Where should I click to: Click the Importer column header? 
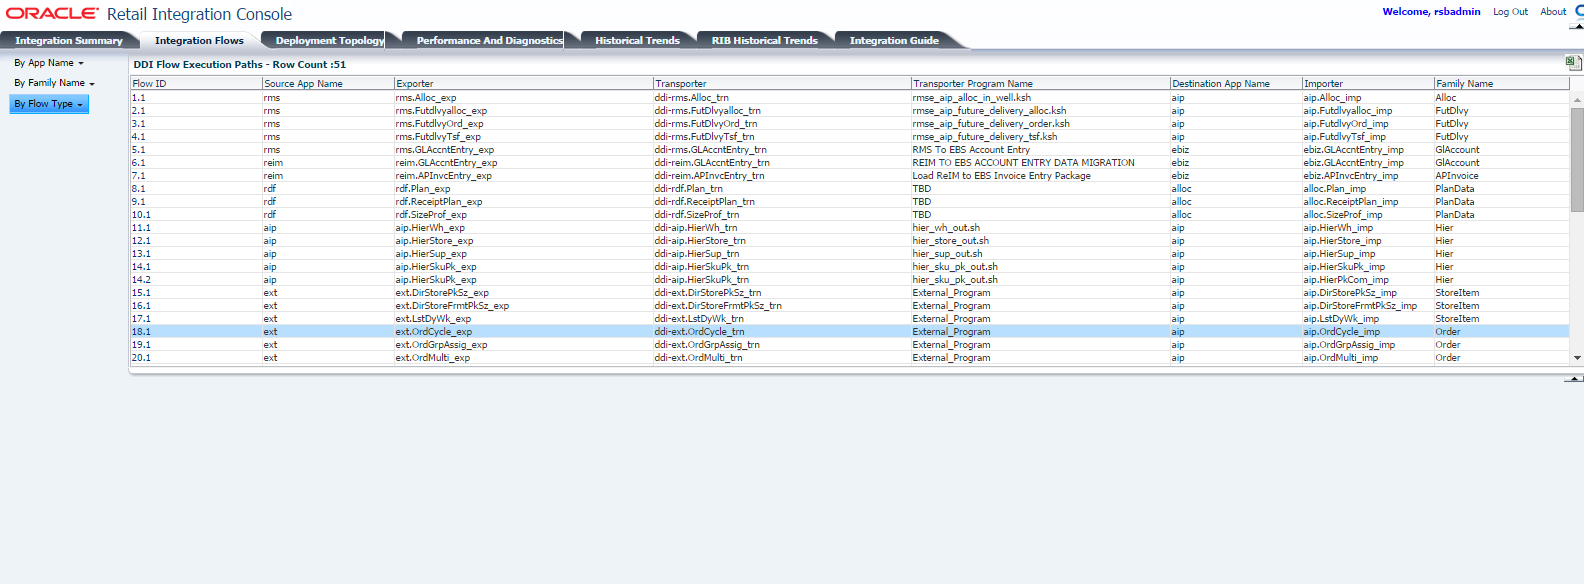1368,84
